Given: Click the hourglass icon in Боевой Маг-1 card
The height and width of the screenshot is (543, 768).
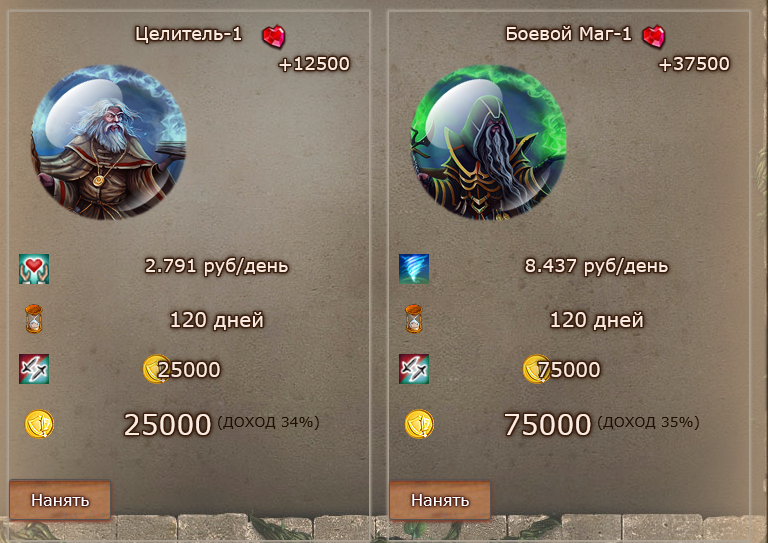Looking at the screenshot, I should 414,319.
